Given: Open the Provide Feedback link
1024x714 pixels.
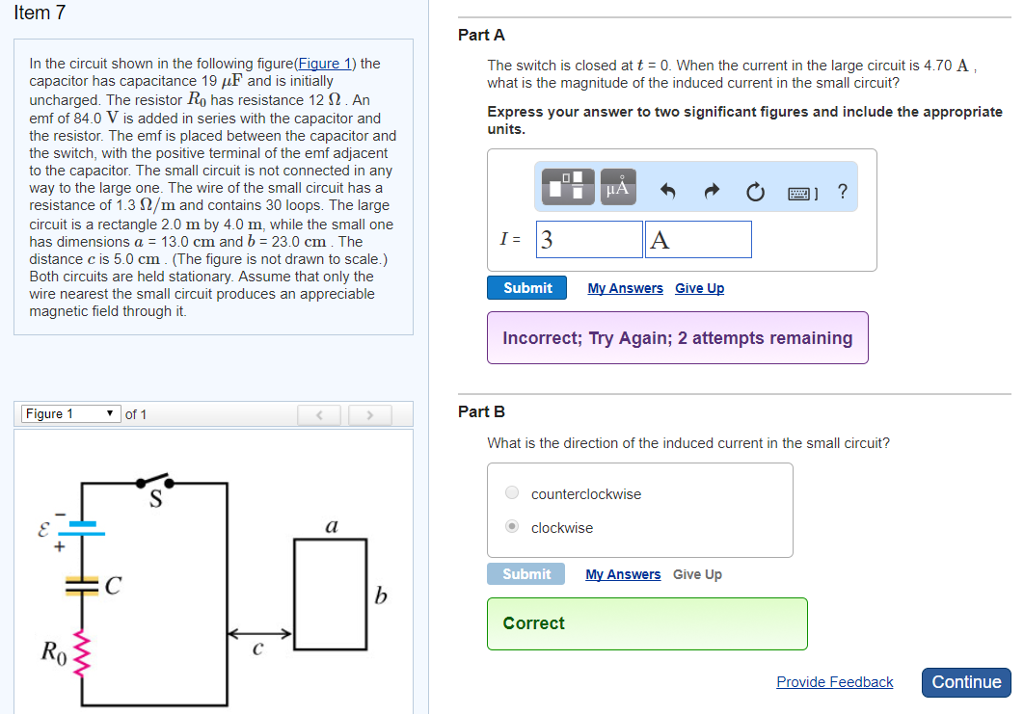Looking at the screenshot, I should pyautogui.click(x=834, y=682).
